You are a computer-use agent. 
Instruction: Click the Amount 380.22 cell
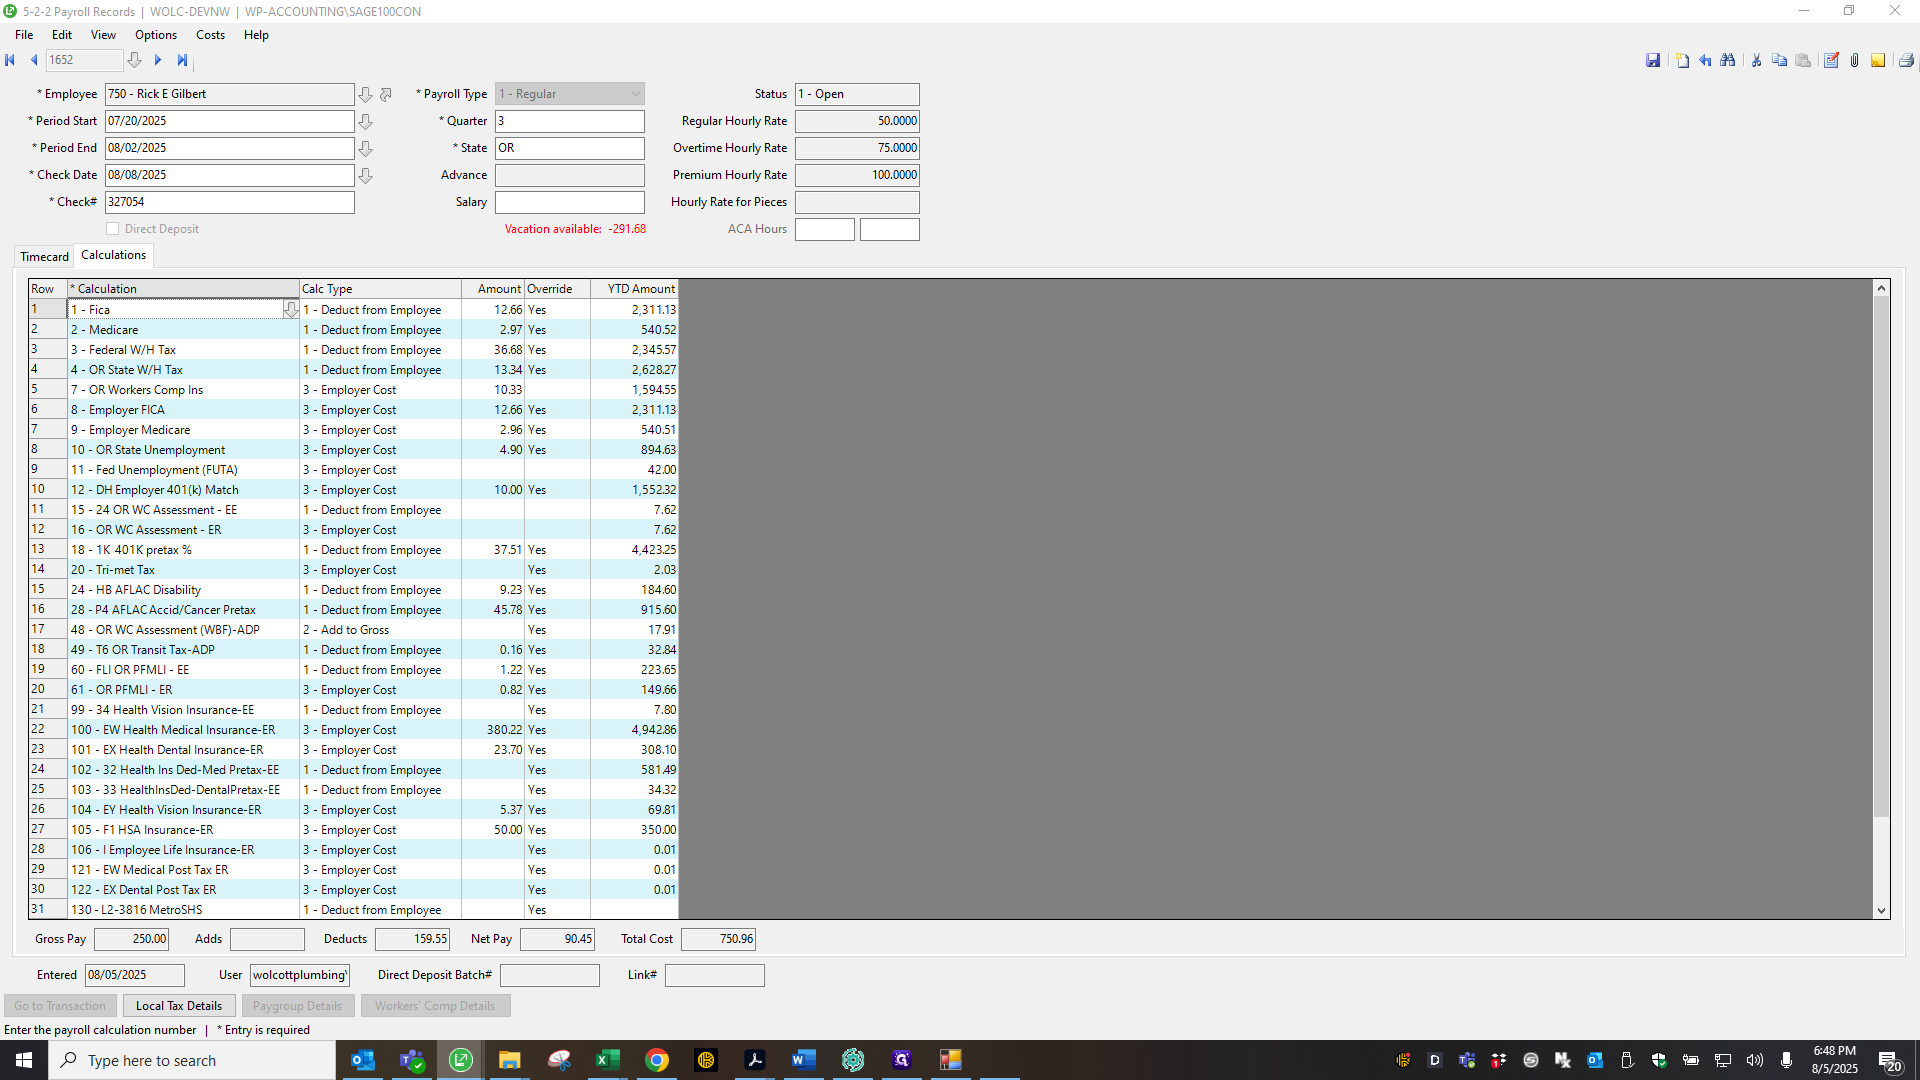(x=493, y=730)
